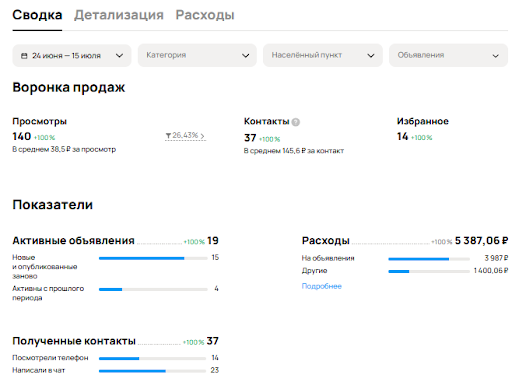Image resolution: width=512 pixels, height=389 pixels.
Task: Click the 26,43% conversion link
Action: click(185, 136)
